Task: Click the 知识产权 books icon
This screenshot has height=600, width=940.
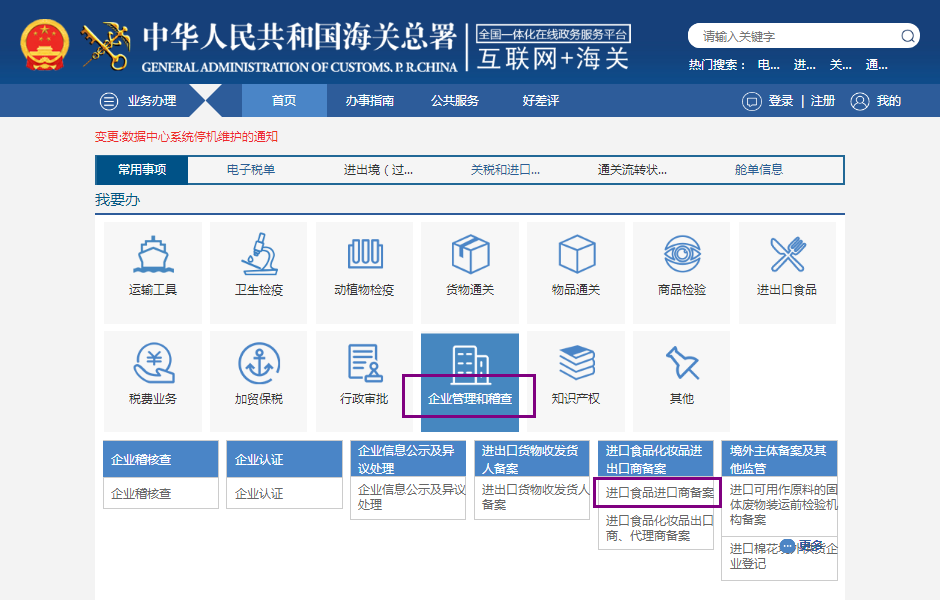Action: tap(577, 365)
